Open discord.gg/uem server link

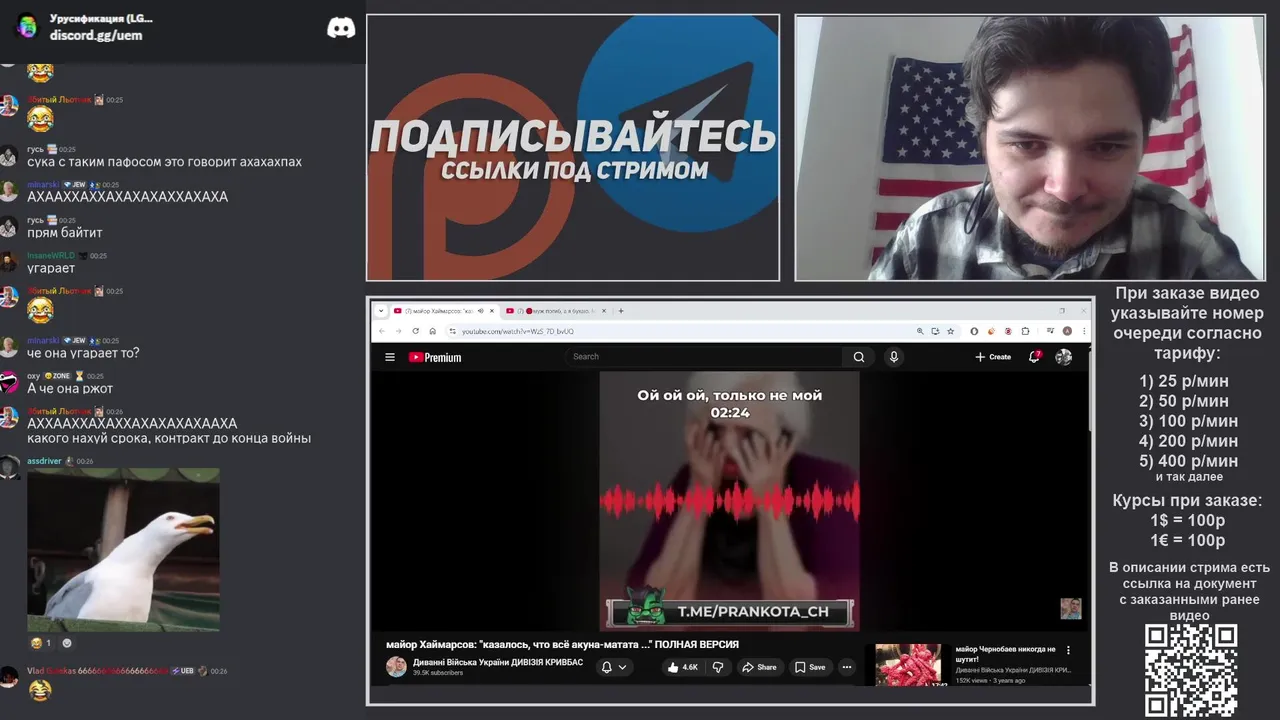click(96, 35)
